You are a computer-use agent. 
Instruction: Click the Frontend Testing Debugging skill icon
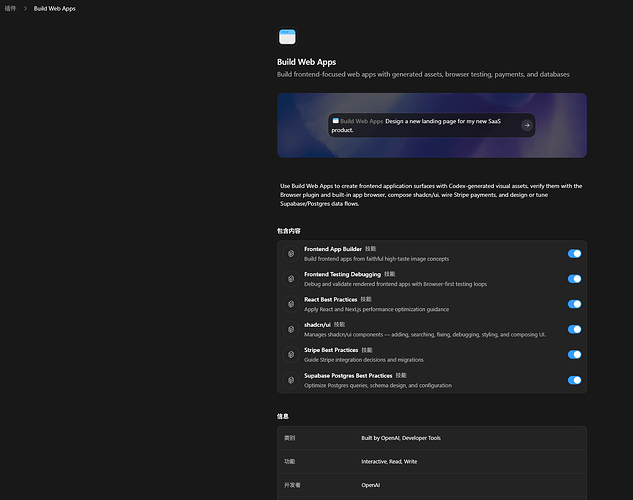(x=291, y=279)
